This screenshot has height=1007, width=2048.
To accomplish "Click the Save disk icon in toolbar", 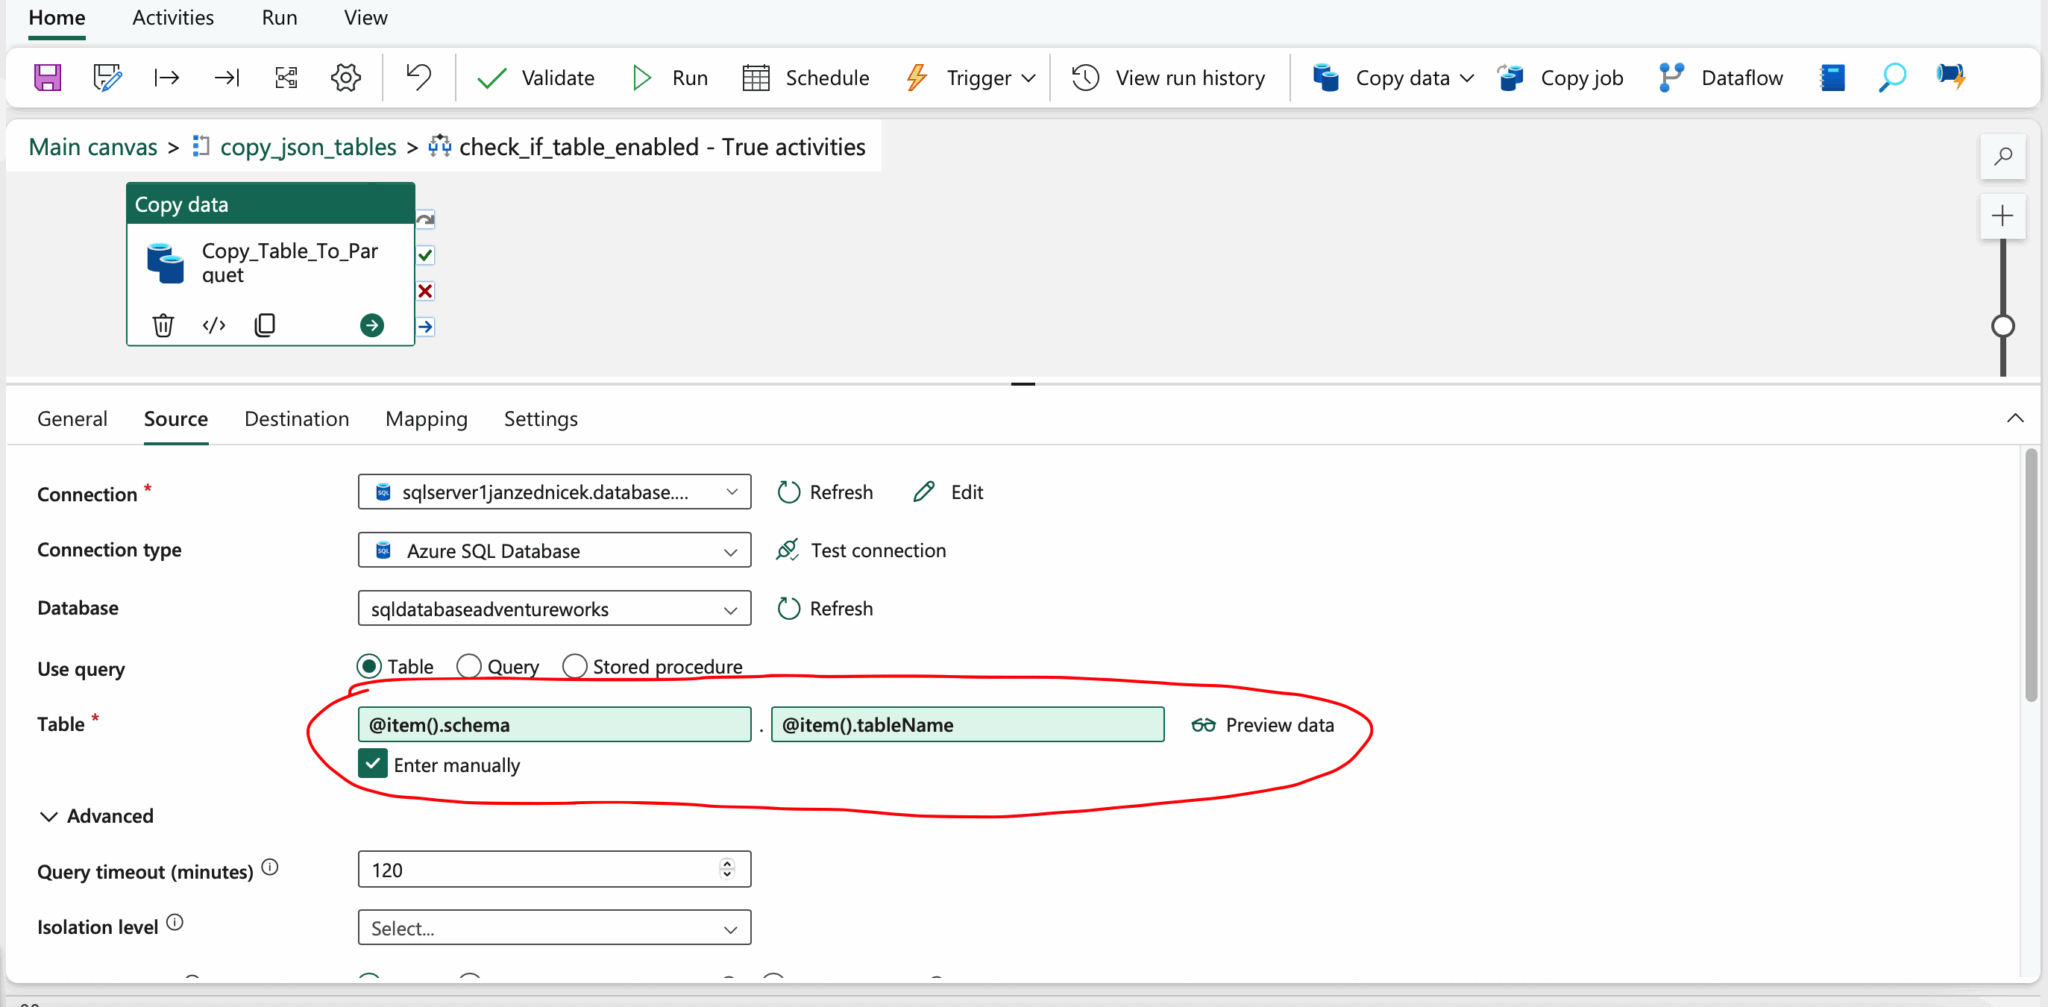I will click(x=47, y=77).
